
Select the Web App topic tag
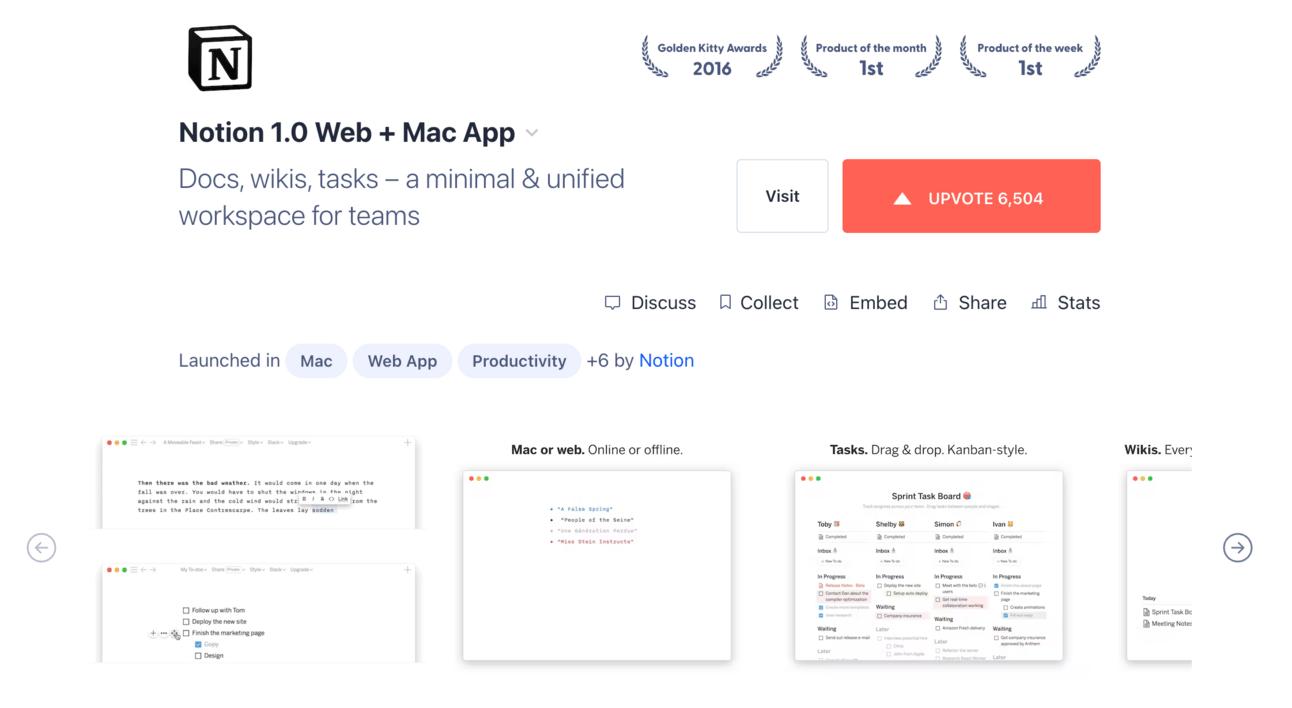(402, 361)
